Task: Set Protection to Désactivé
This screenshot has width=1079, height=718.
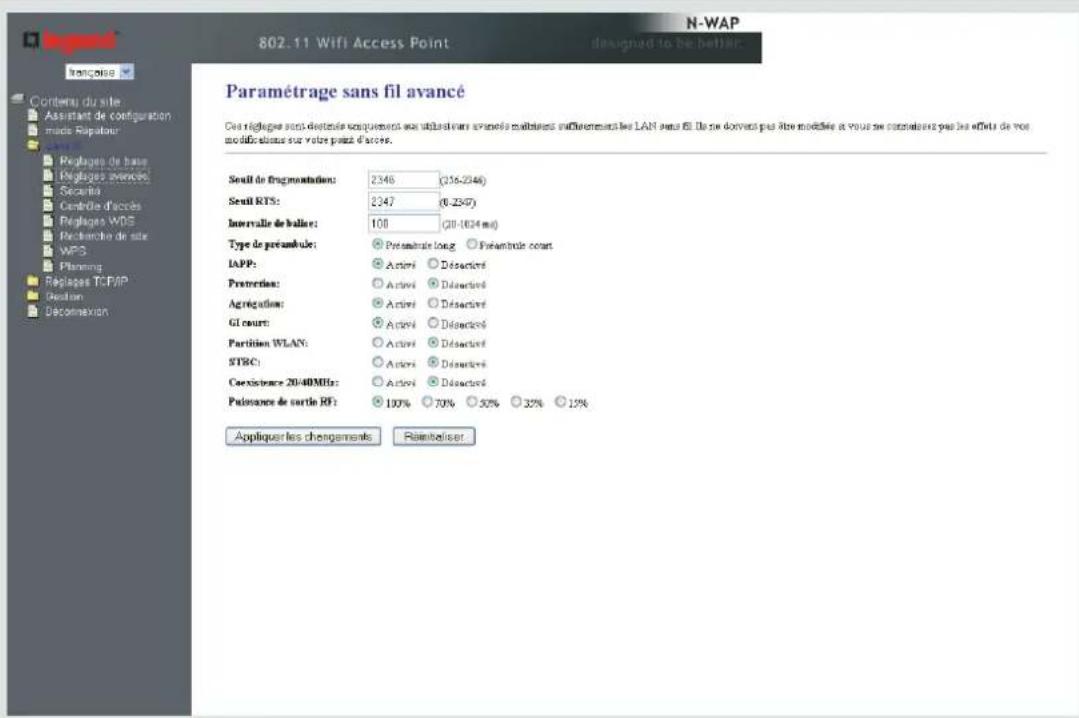Action: (433, 283)
